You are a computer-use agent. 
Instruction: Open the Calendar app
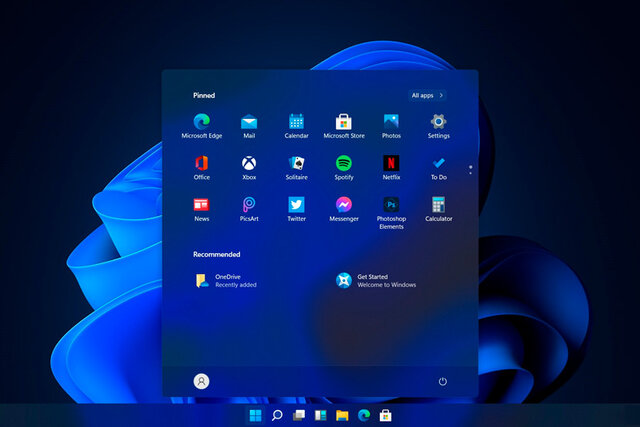tap(296, 126)
